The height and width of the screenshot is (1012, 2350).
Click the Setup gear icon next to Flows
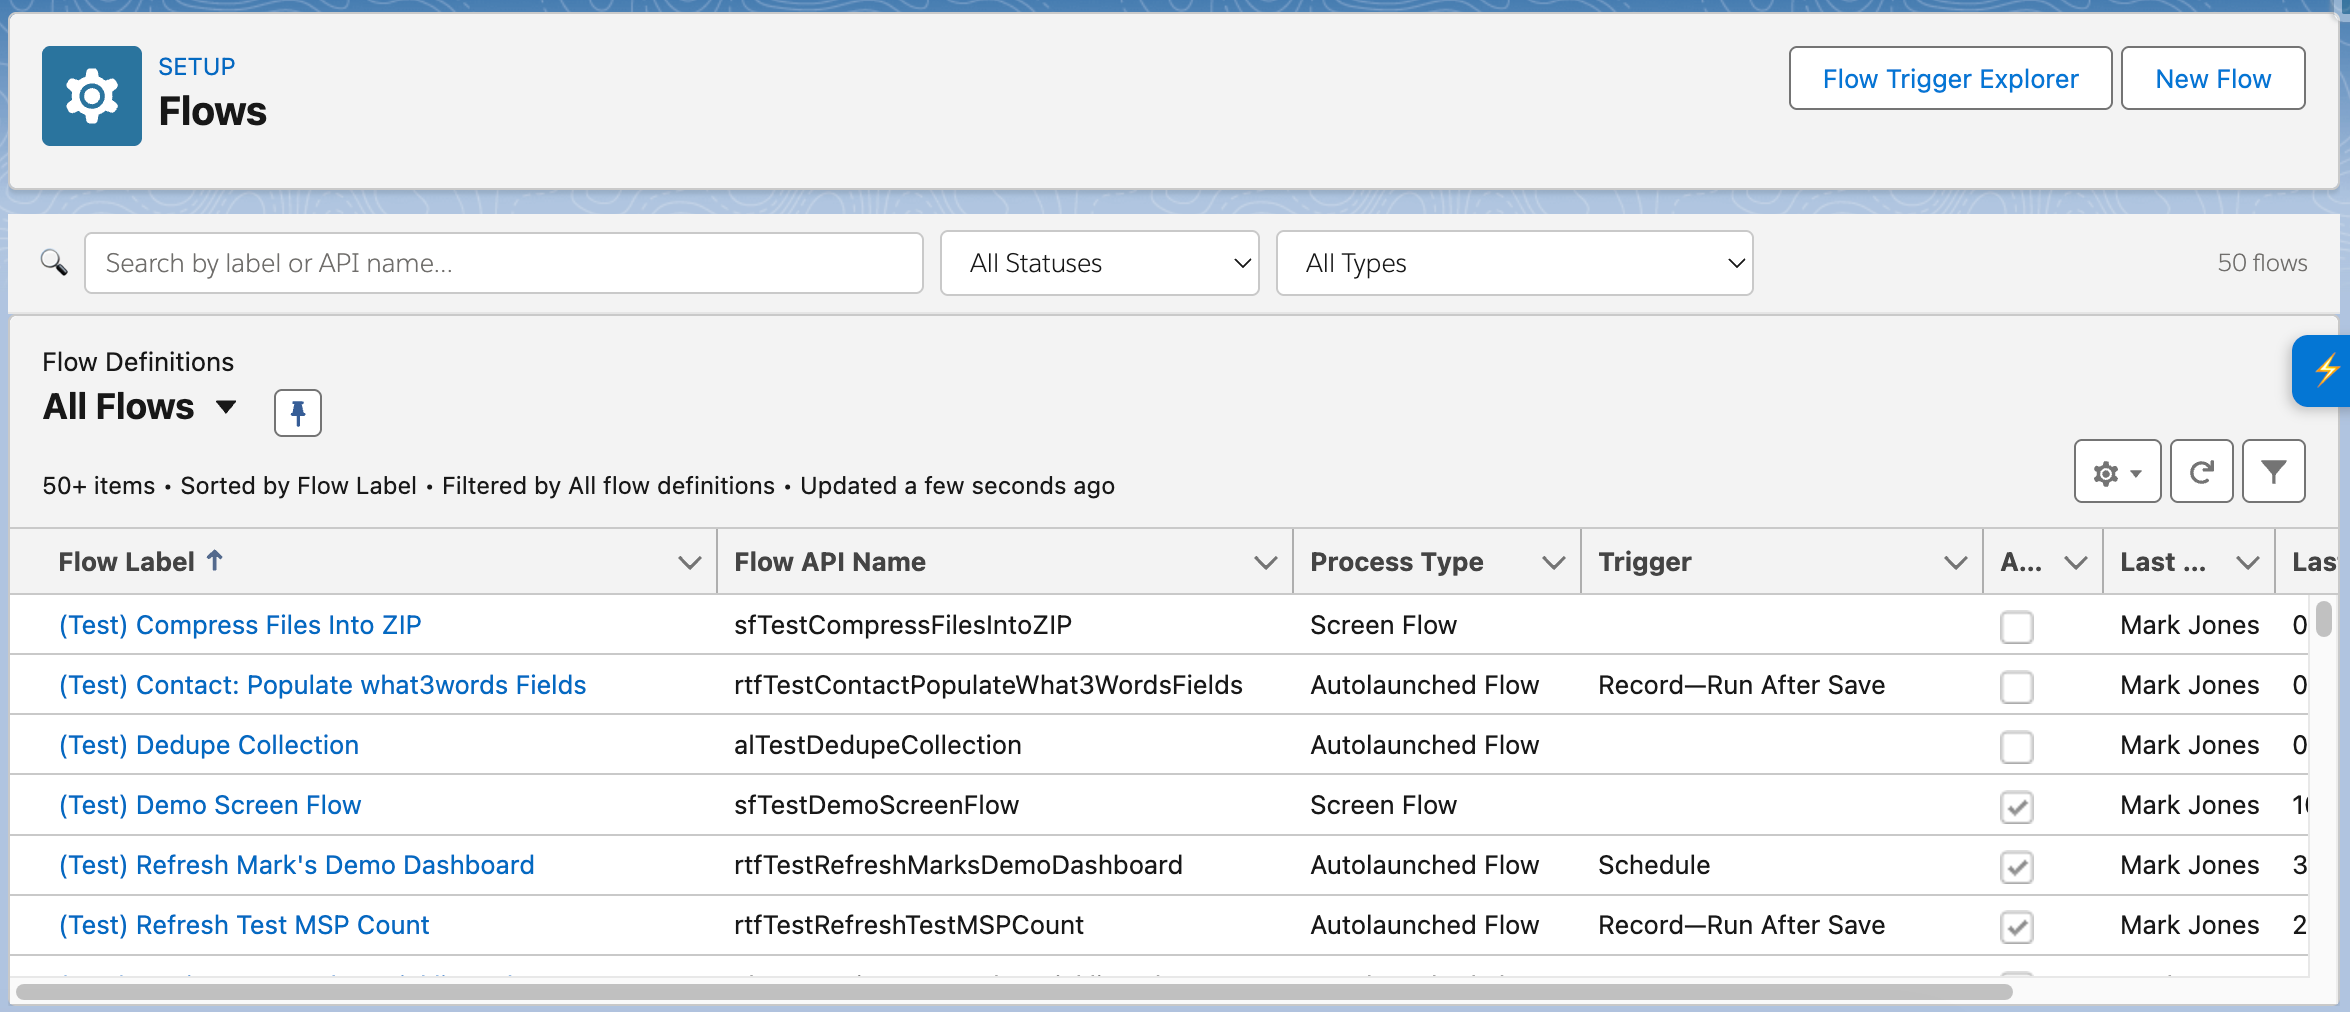tap(91, 95)
